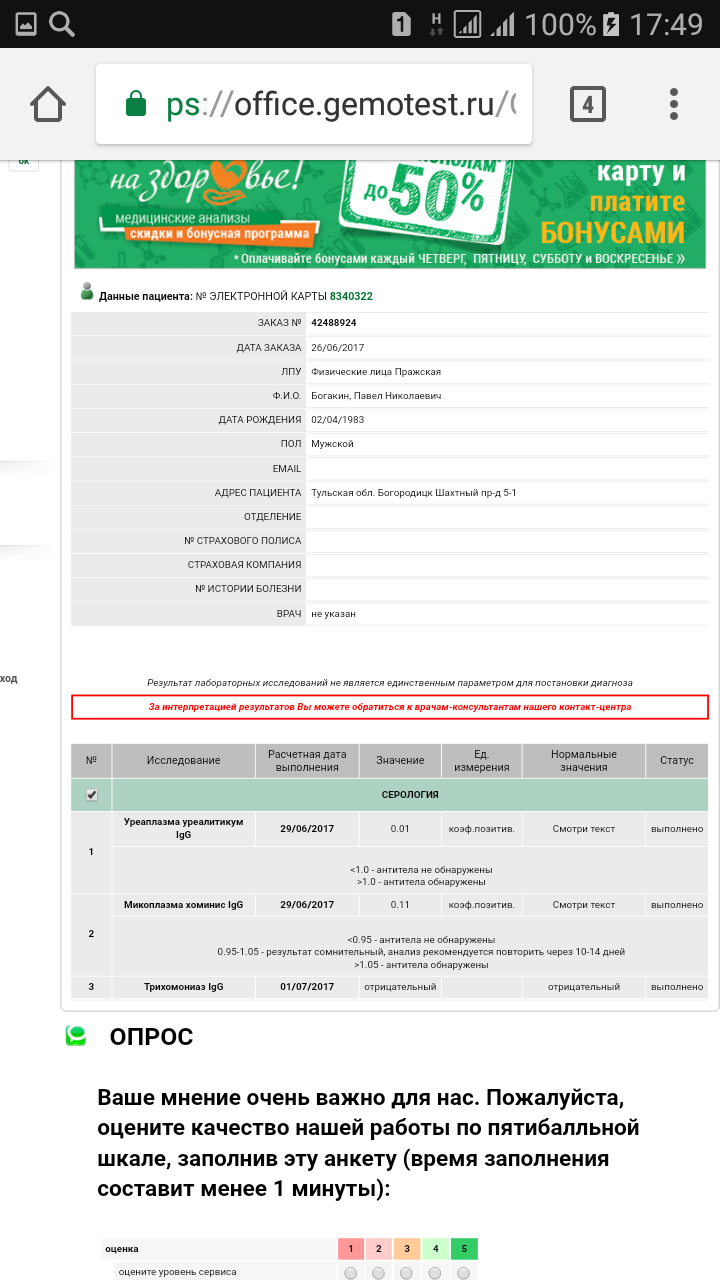This screenshot has width=720, height=1280.
Task: Toggle the СЕРОЛОГИЯ section checkbox
Action: 92,795
